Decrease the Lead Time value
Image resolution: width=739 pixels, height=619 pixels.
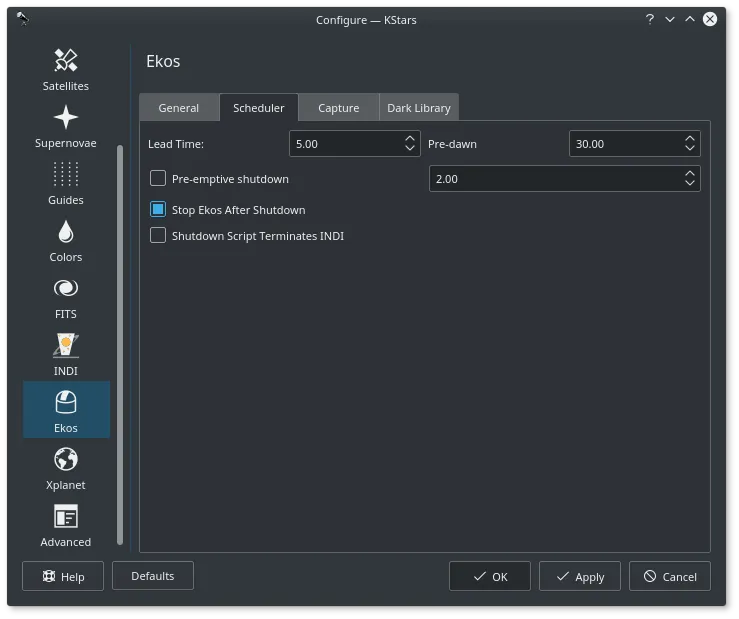410,149
